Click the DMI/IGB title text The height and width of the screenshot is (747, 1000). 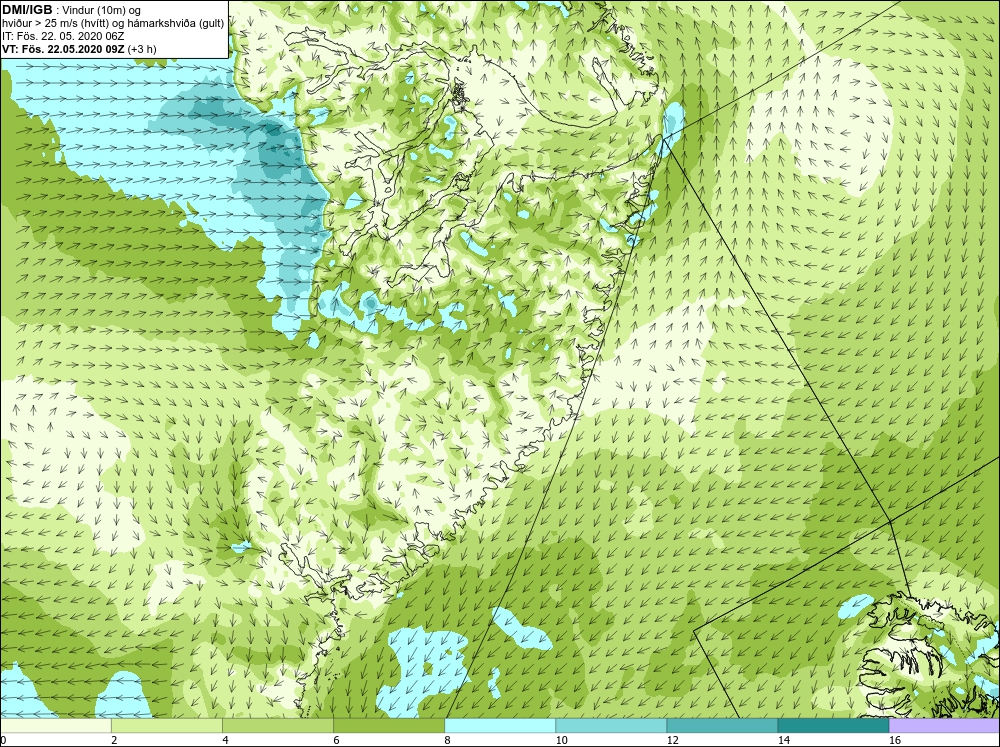pos(27,10)
